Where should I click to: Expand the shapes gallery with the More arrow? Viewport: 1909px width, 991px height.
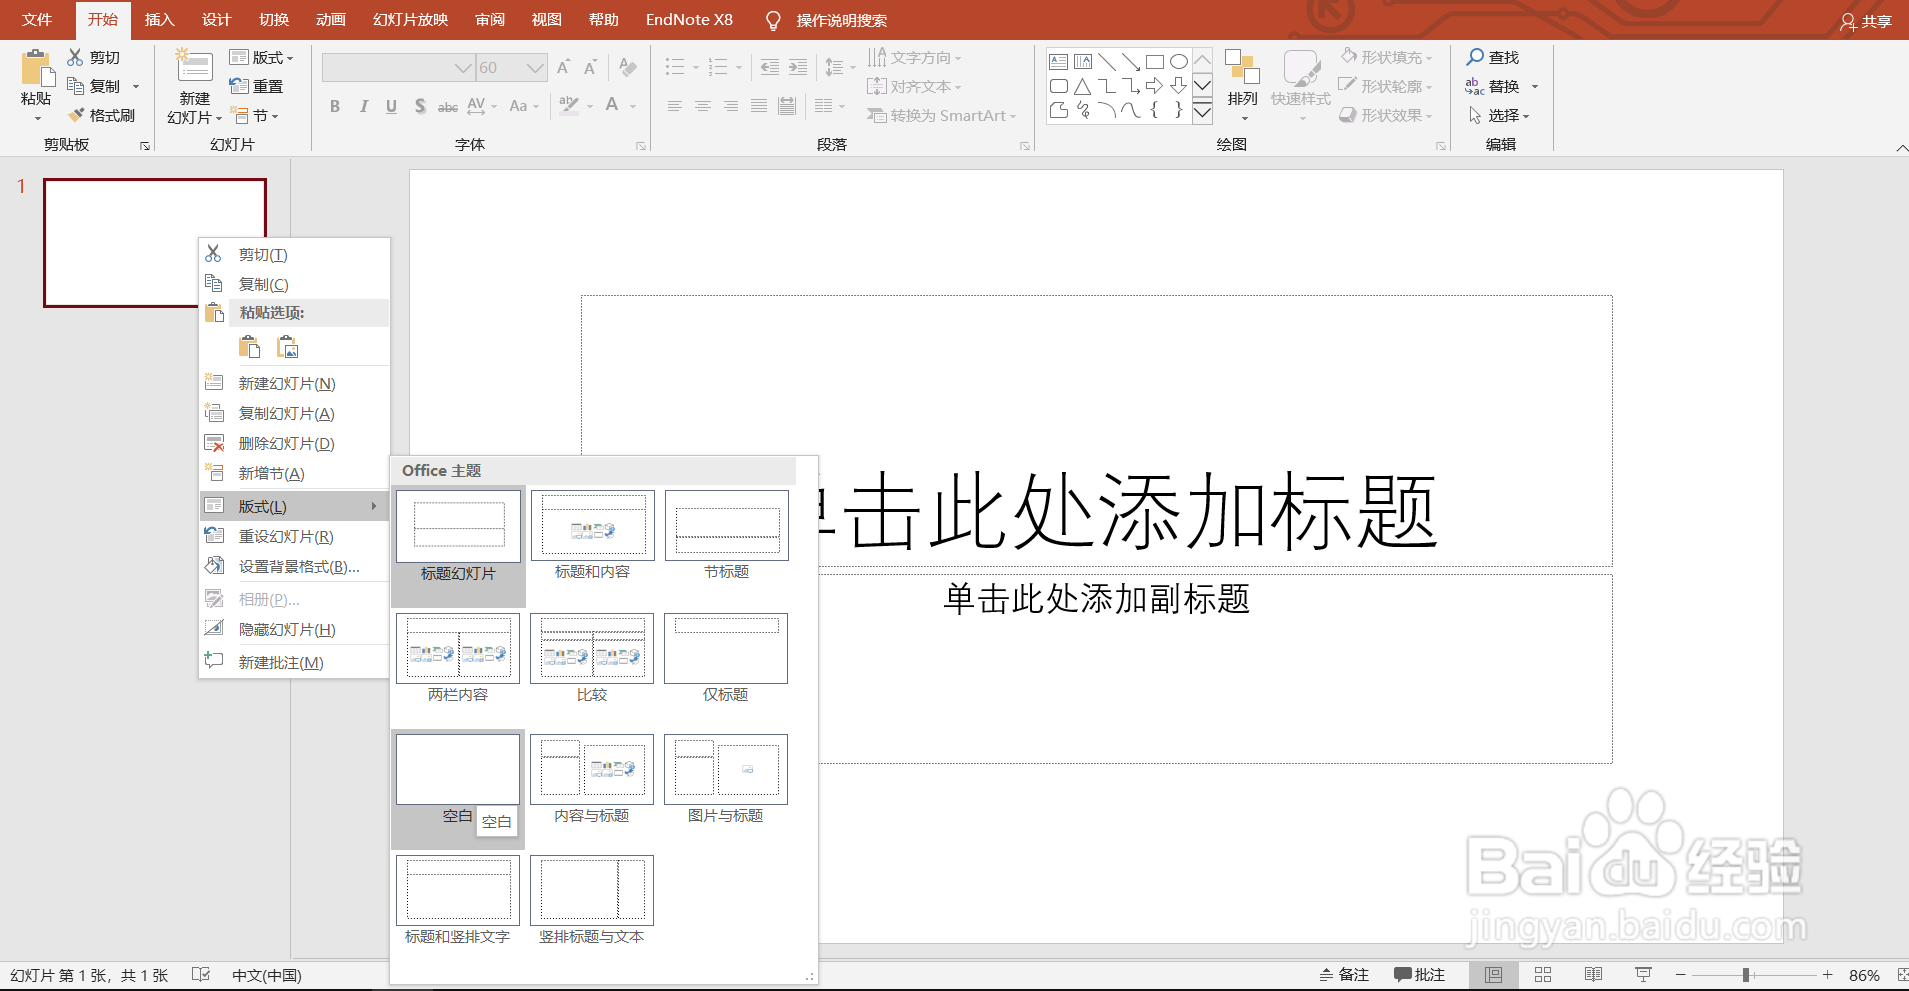pyautogui.click(x=1201, y=113)
